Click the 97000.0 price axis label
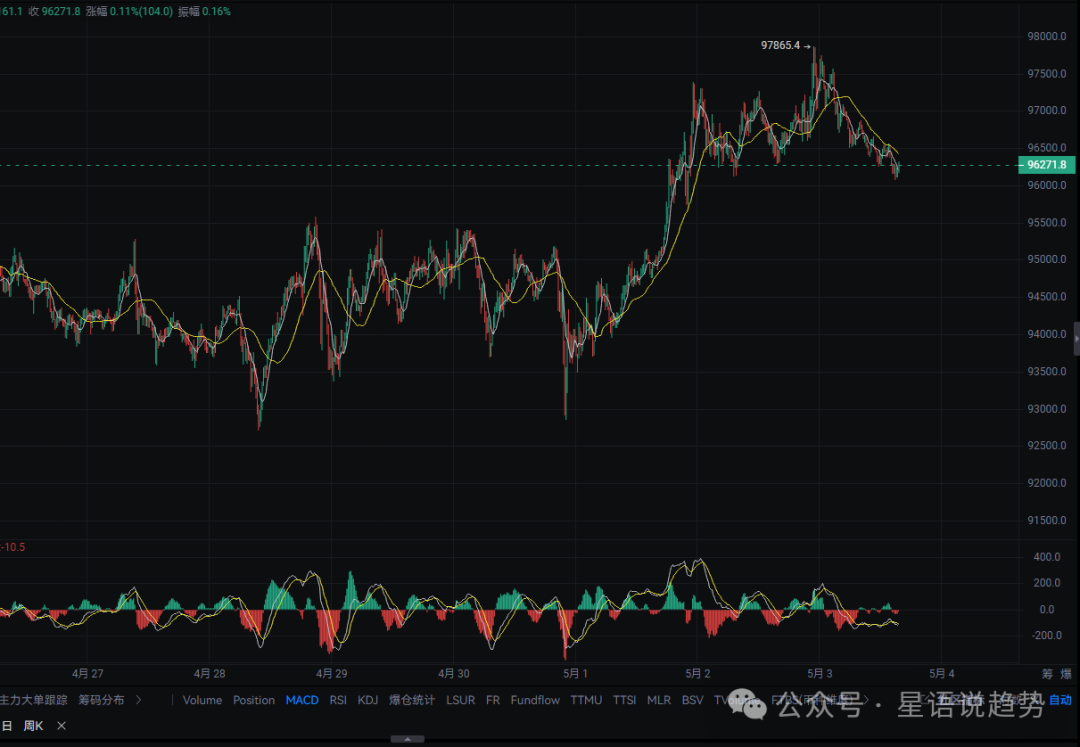 click(x=1047, y=111)
